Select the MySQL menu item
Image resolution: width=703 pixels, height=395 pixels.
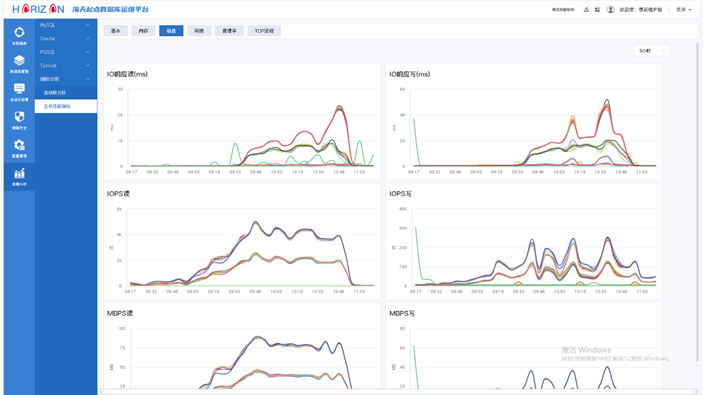[66, 25]
